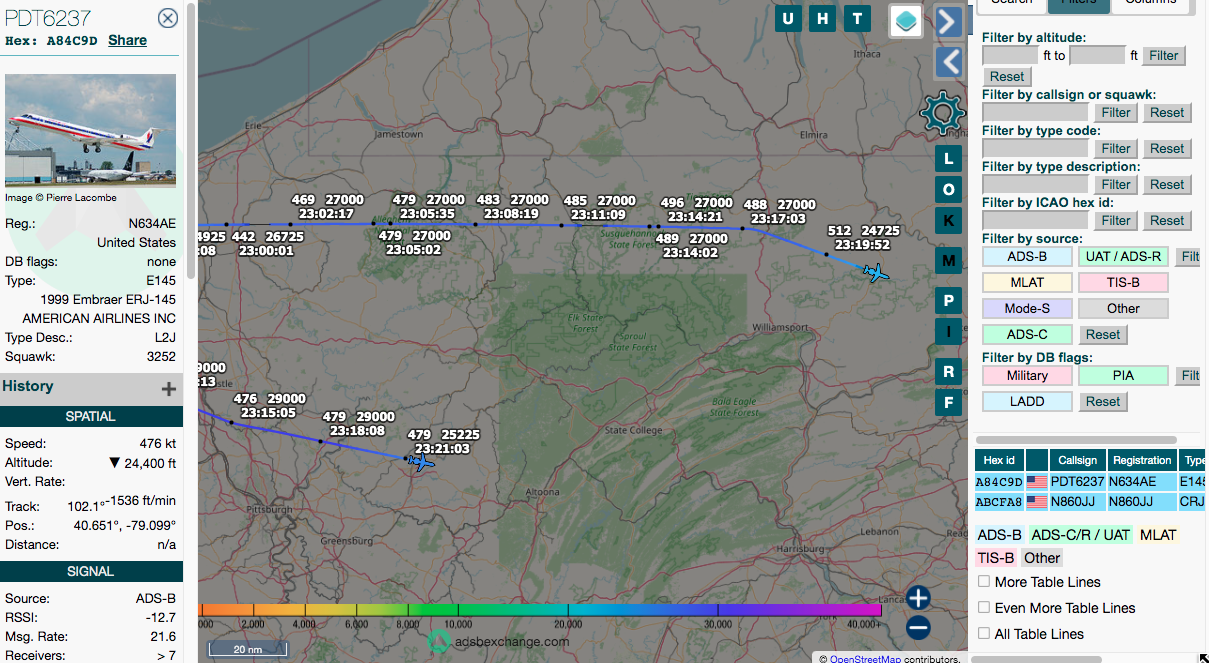Click the F map button
The image size is (1209, 663).
click(x=949, y=402)
